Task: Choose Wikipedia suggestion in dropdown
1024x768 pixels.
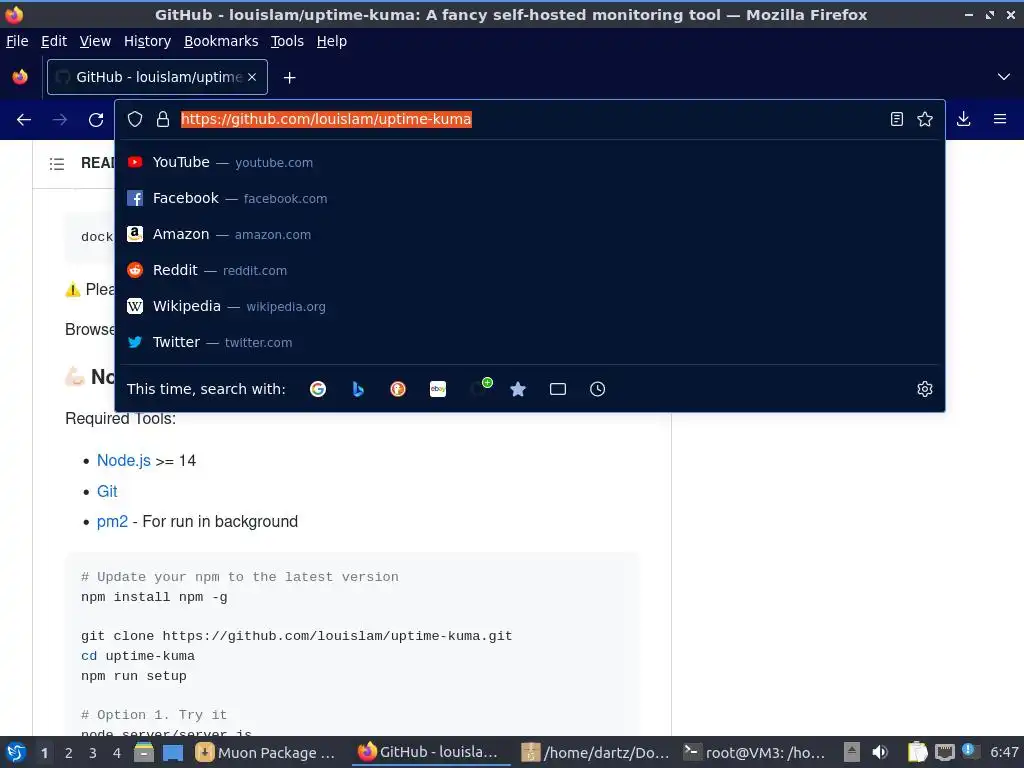Action: coord(530,306)
